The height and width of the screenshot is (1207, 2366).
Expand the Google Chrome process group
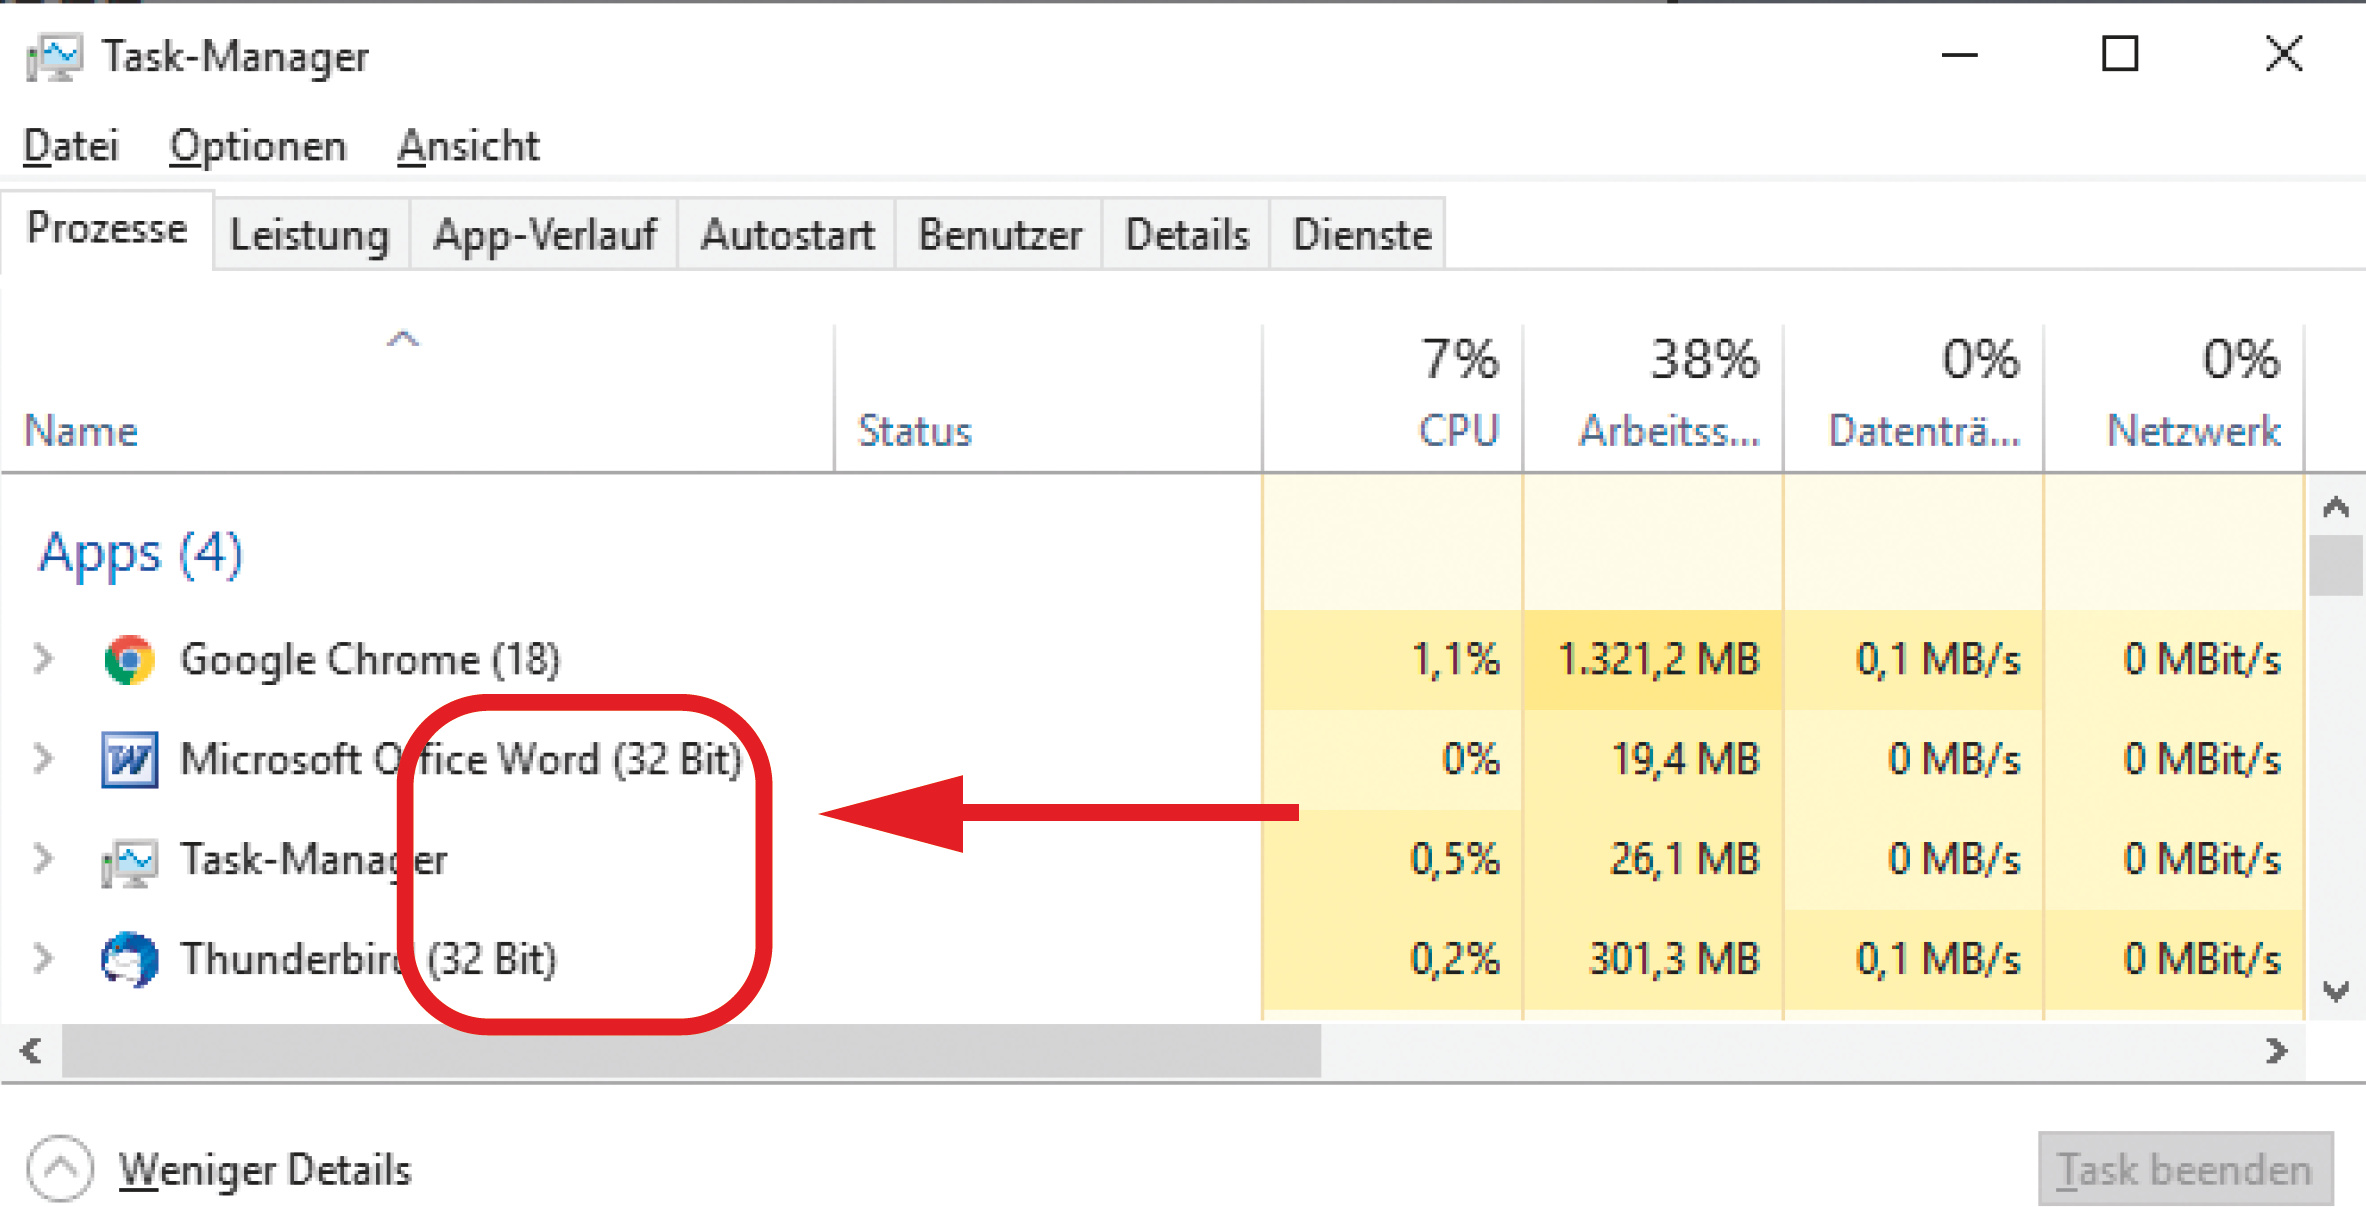click(x=43, y=659)
